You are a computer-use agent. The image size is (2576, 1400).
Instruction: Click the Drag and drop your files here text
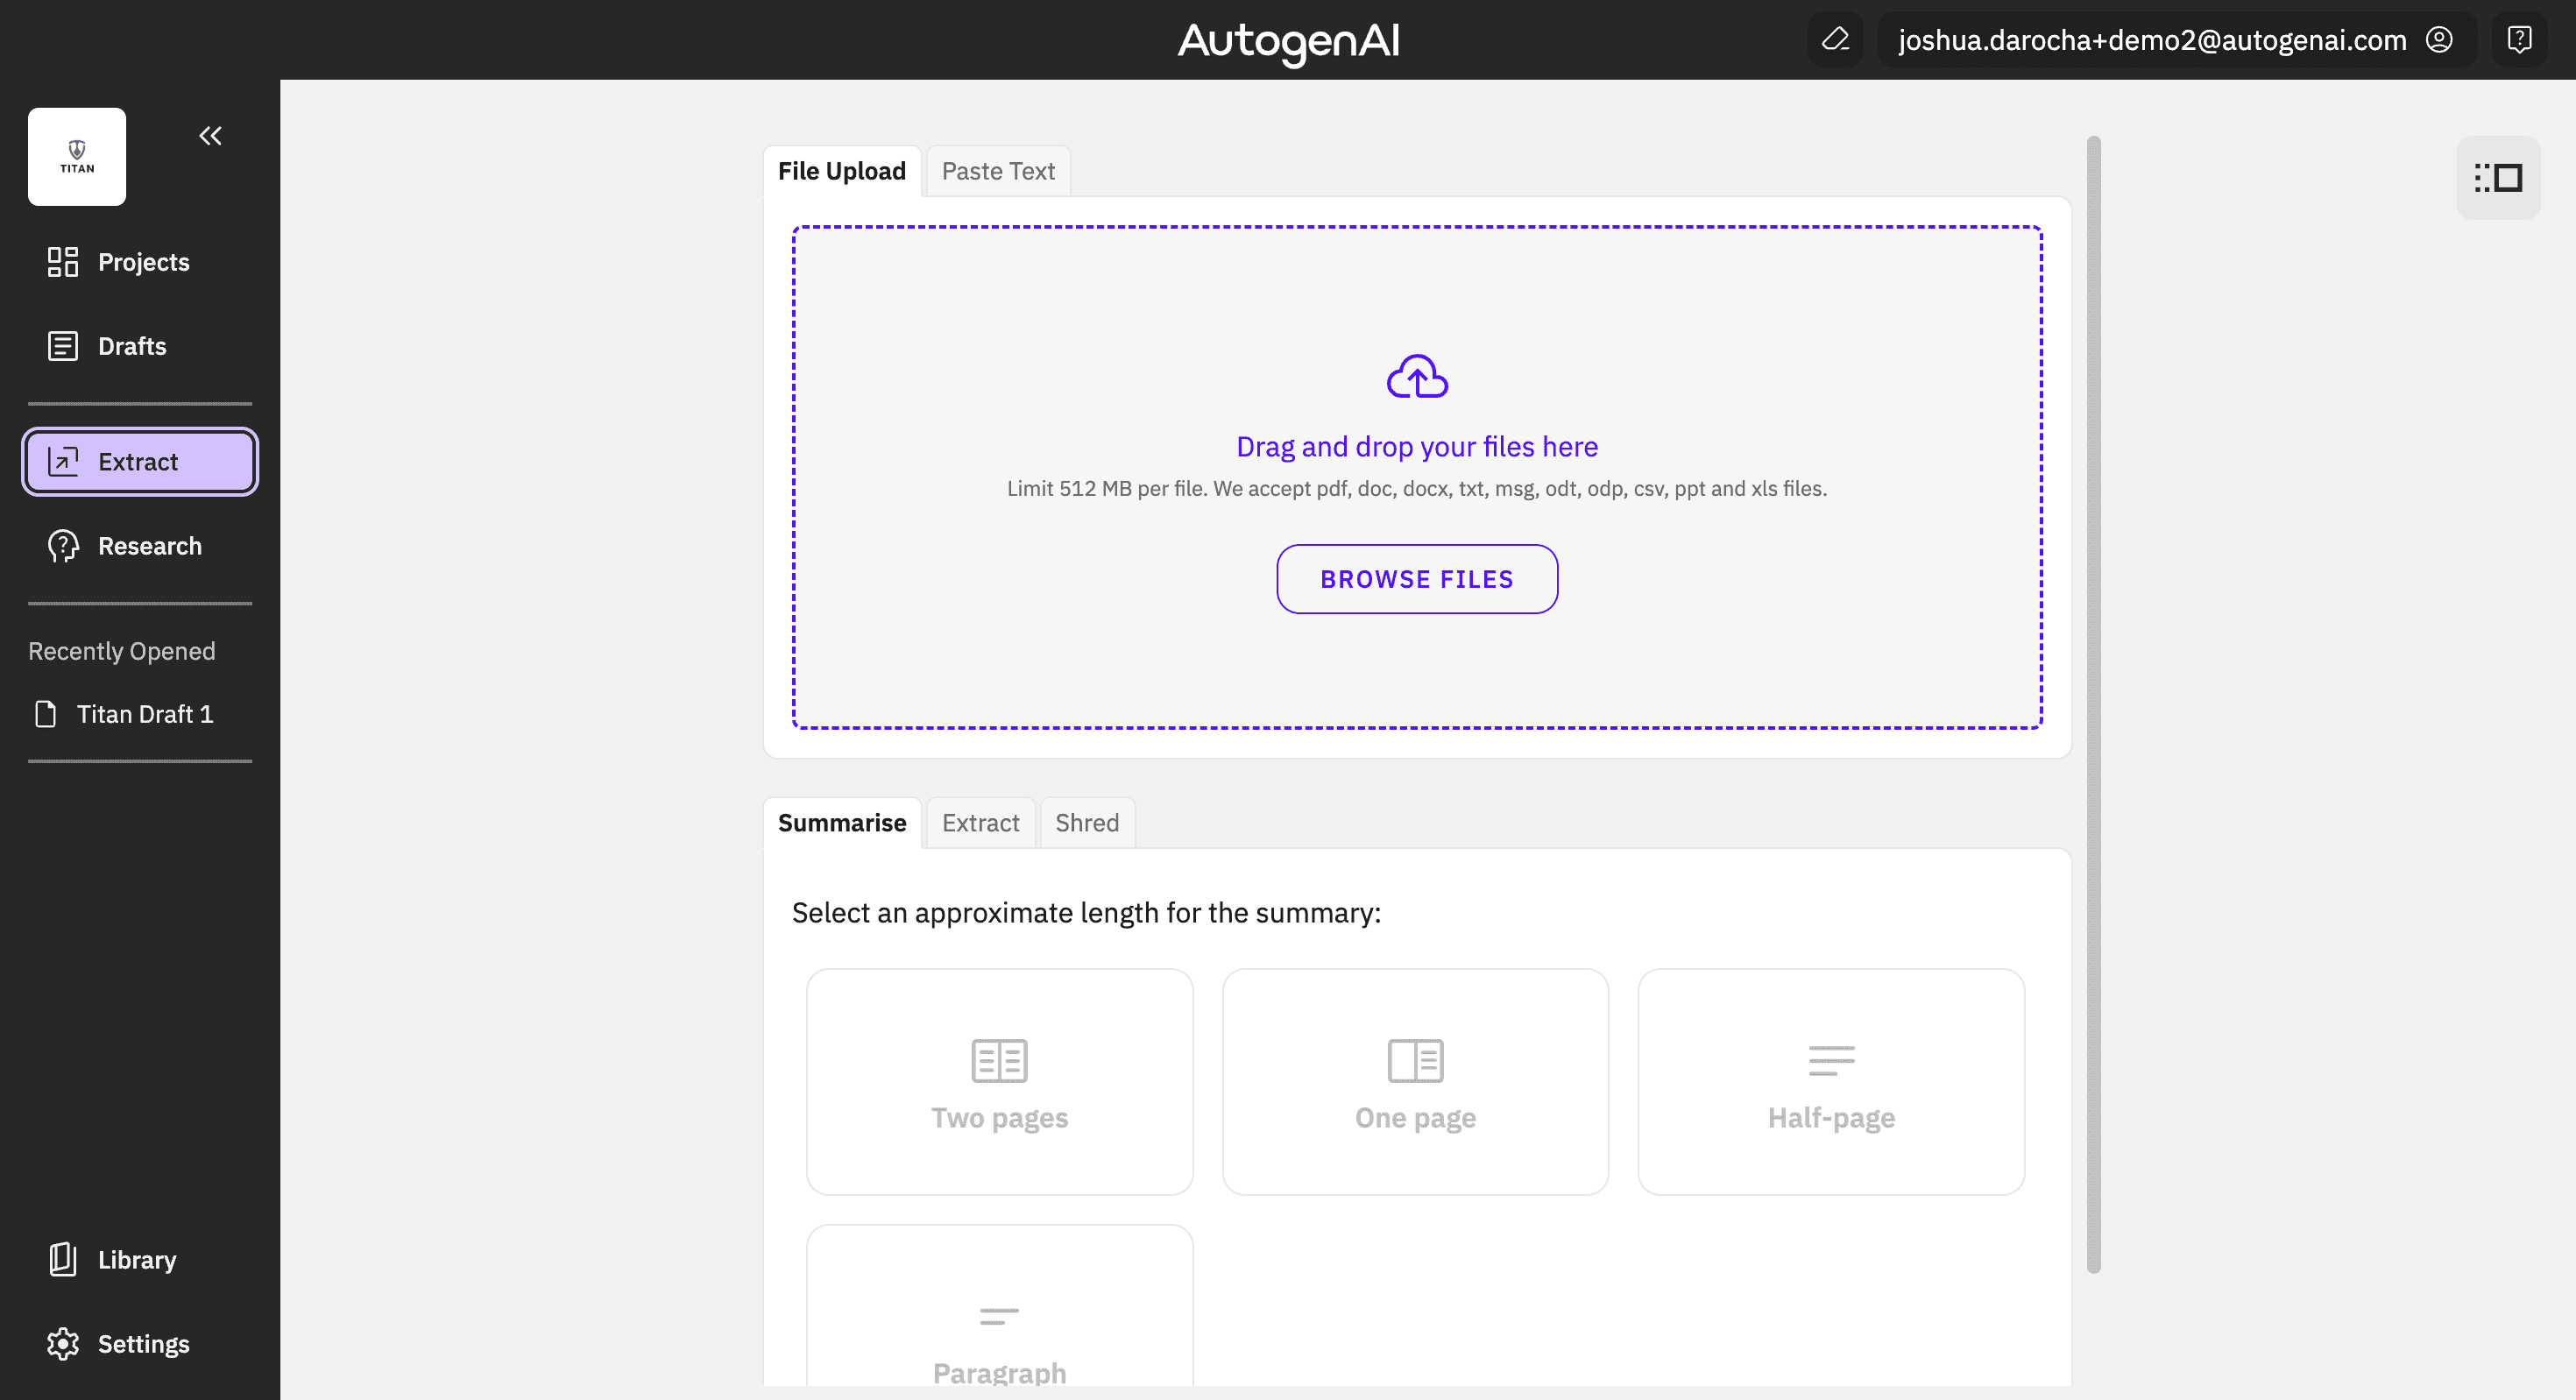pos(1417,447)
